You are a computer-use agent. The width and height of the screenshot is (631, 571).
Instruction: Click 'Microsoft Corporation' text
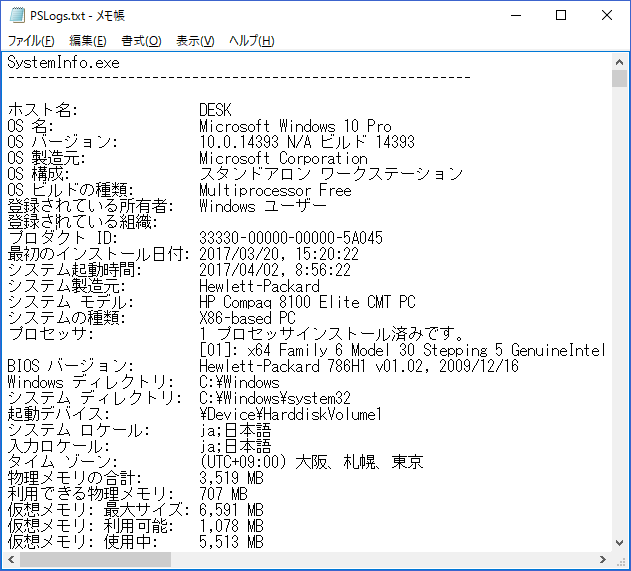(283, 158)
